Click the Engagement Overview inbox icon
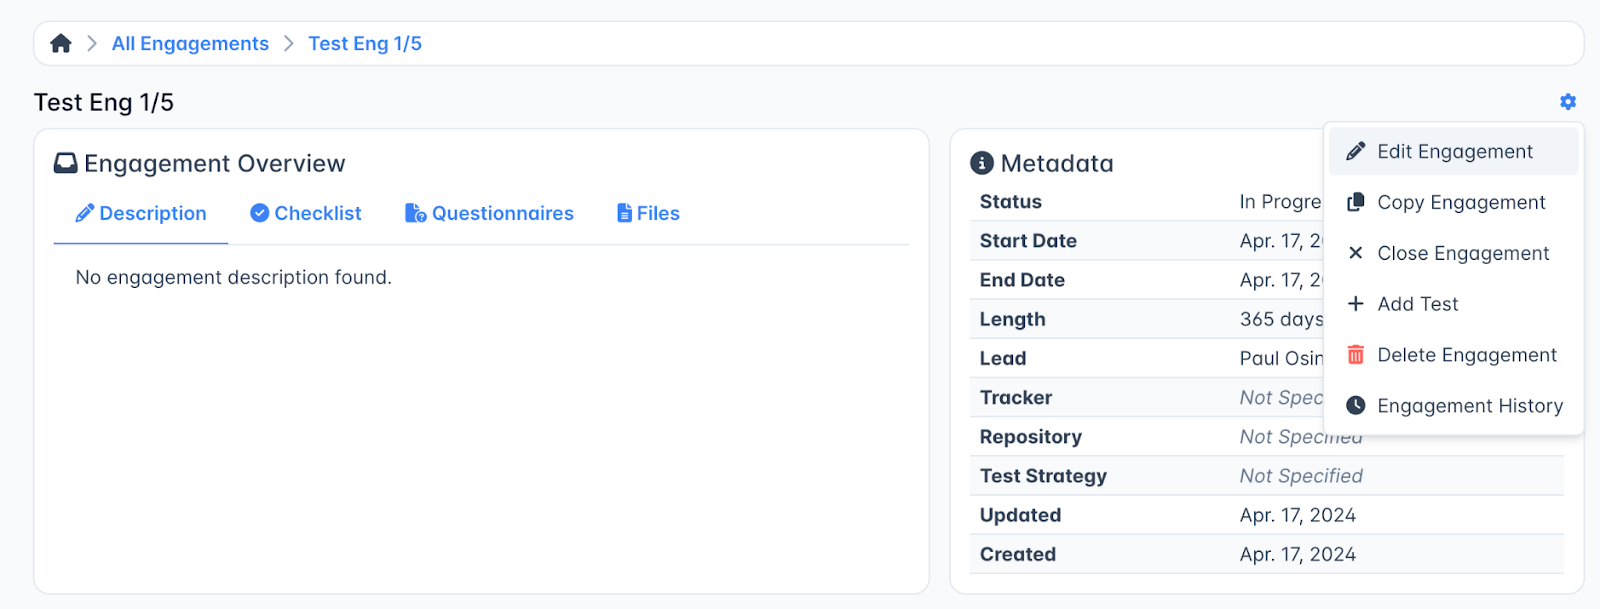This screenshot has height=609, width=1600. click(65, 163)
